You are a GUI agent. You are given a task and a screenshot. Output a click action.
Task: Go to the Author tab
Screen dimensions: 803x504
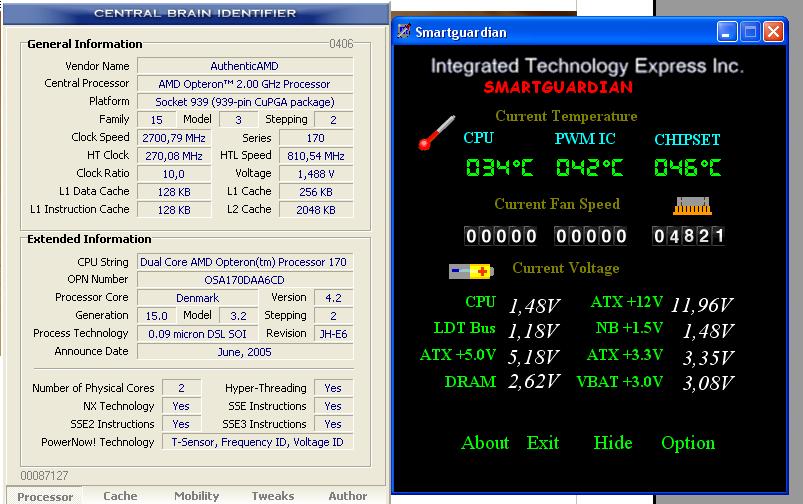click(x=348, y=496)
